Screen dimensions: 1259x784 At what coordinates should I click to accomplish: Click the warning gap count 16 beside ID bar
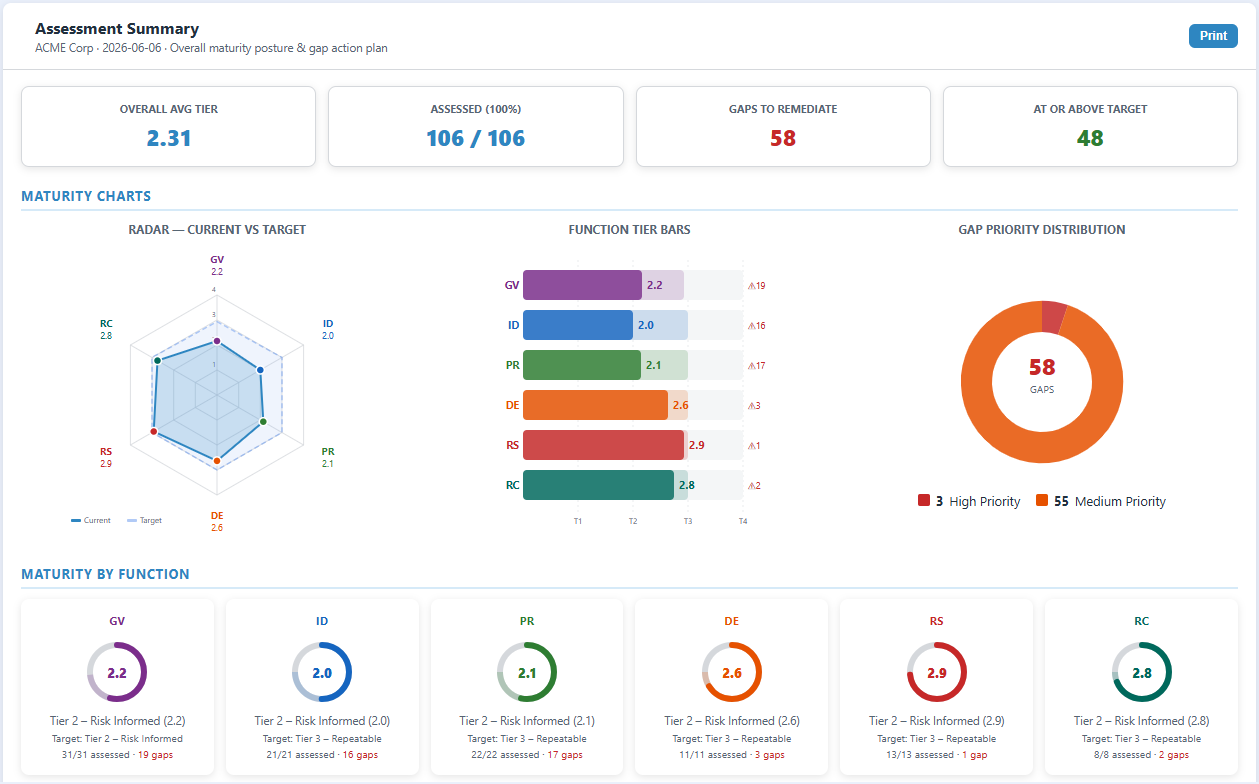pyautogui.click(x=757, y=326)
